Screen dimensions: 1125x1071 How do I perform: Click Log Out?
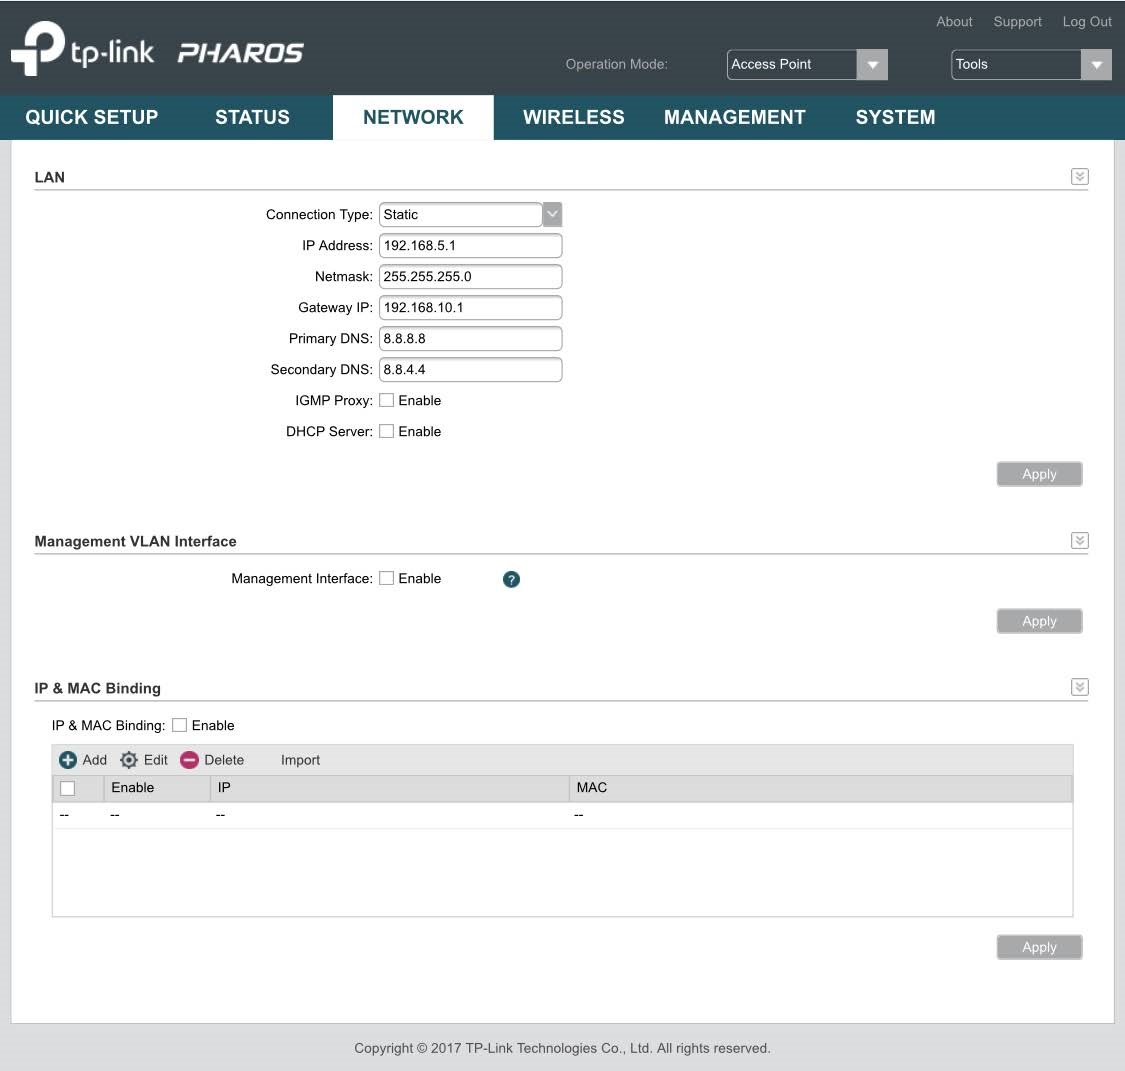(x=1087, y=22)
